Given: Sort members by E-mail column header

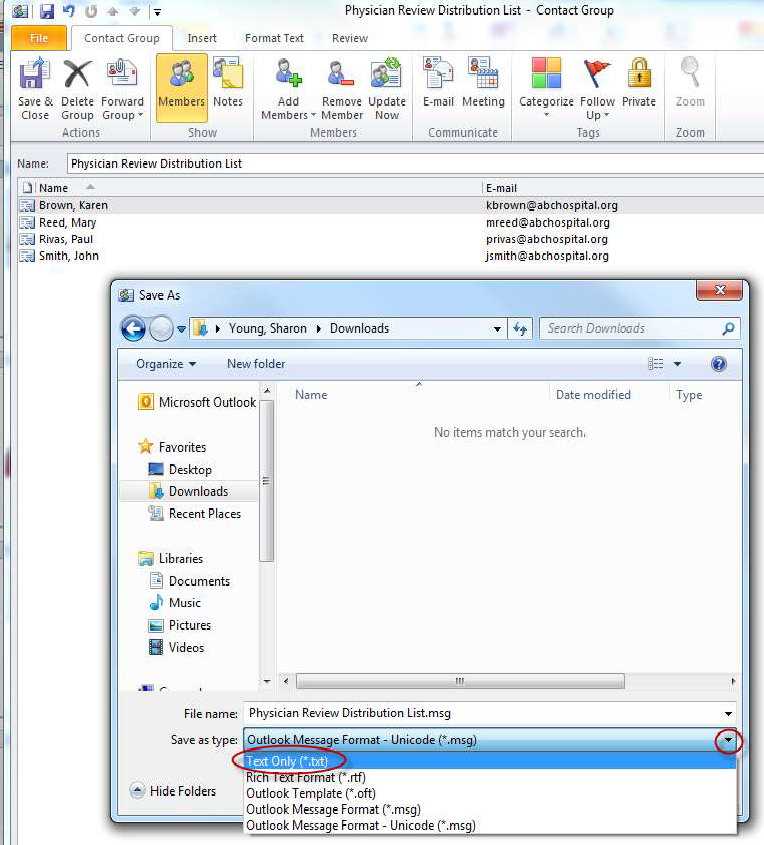Looking at the screenshot, I should pos(622,188).
